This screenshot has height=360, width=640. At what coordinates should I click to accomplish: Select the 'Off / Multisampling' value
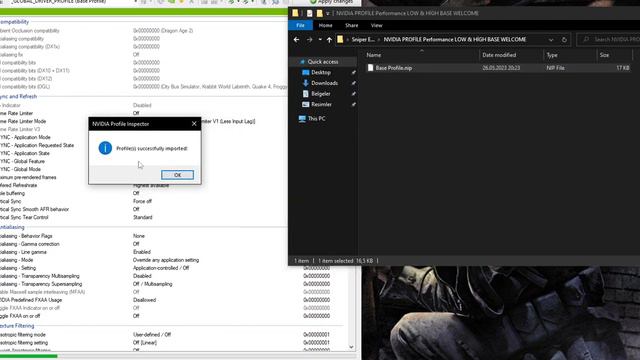[152, 284]
